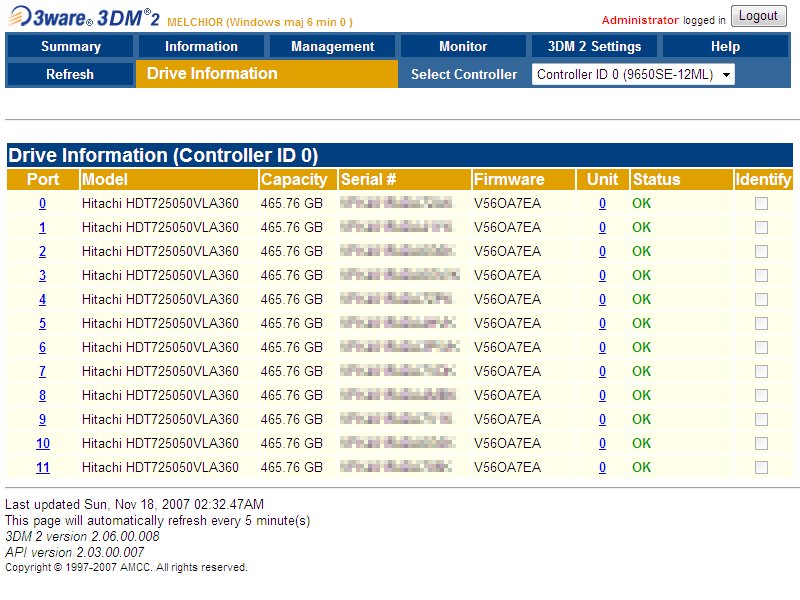This screenshot has width=800, height=600.
Task: Open unit 0 link in port 7 row
Action: [x=603, y=371]
